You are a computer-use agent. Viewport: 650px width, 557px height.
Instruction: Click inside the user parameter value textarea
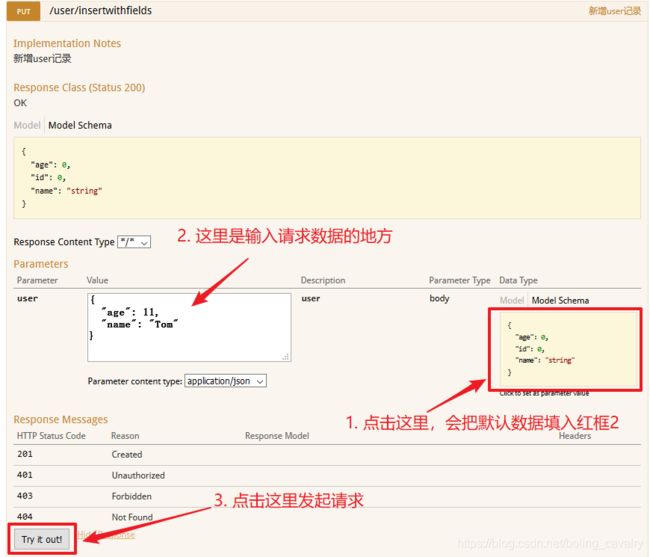tap(188, 326)
